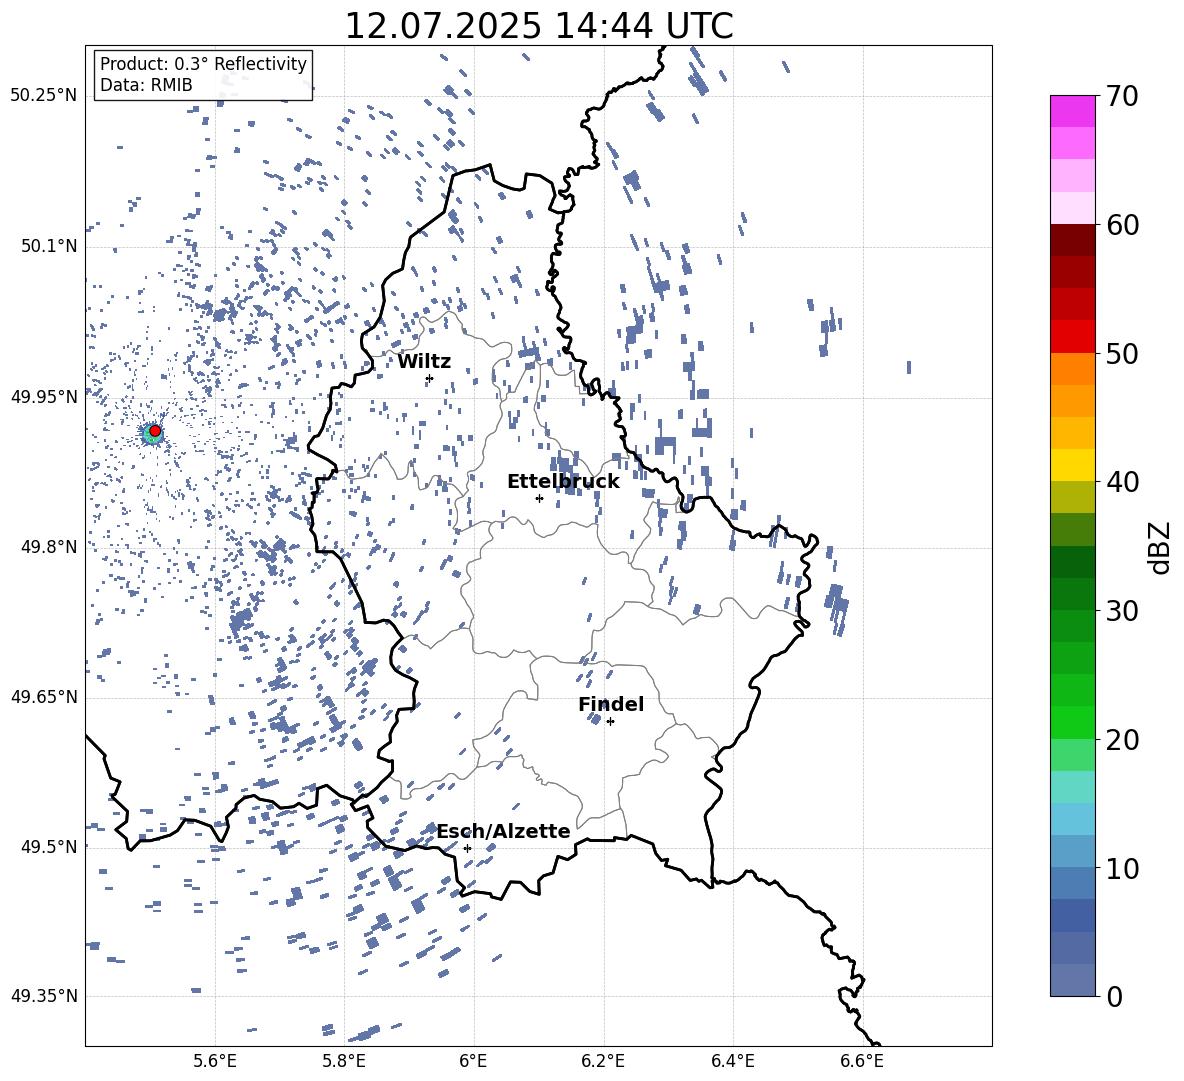The height and width of the screenshot is (1081, 1184).
Task: Click the 49.8°N latitude label
Action: 48,547
